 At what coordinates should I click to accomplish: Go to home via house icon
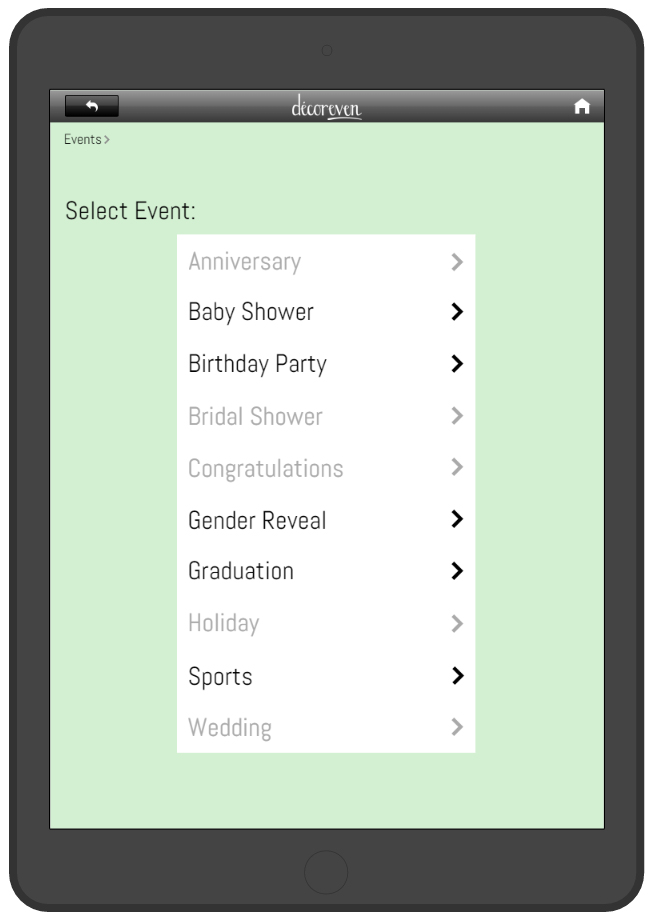click(581, 106)
